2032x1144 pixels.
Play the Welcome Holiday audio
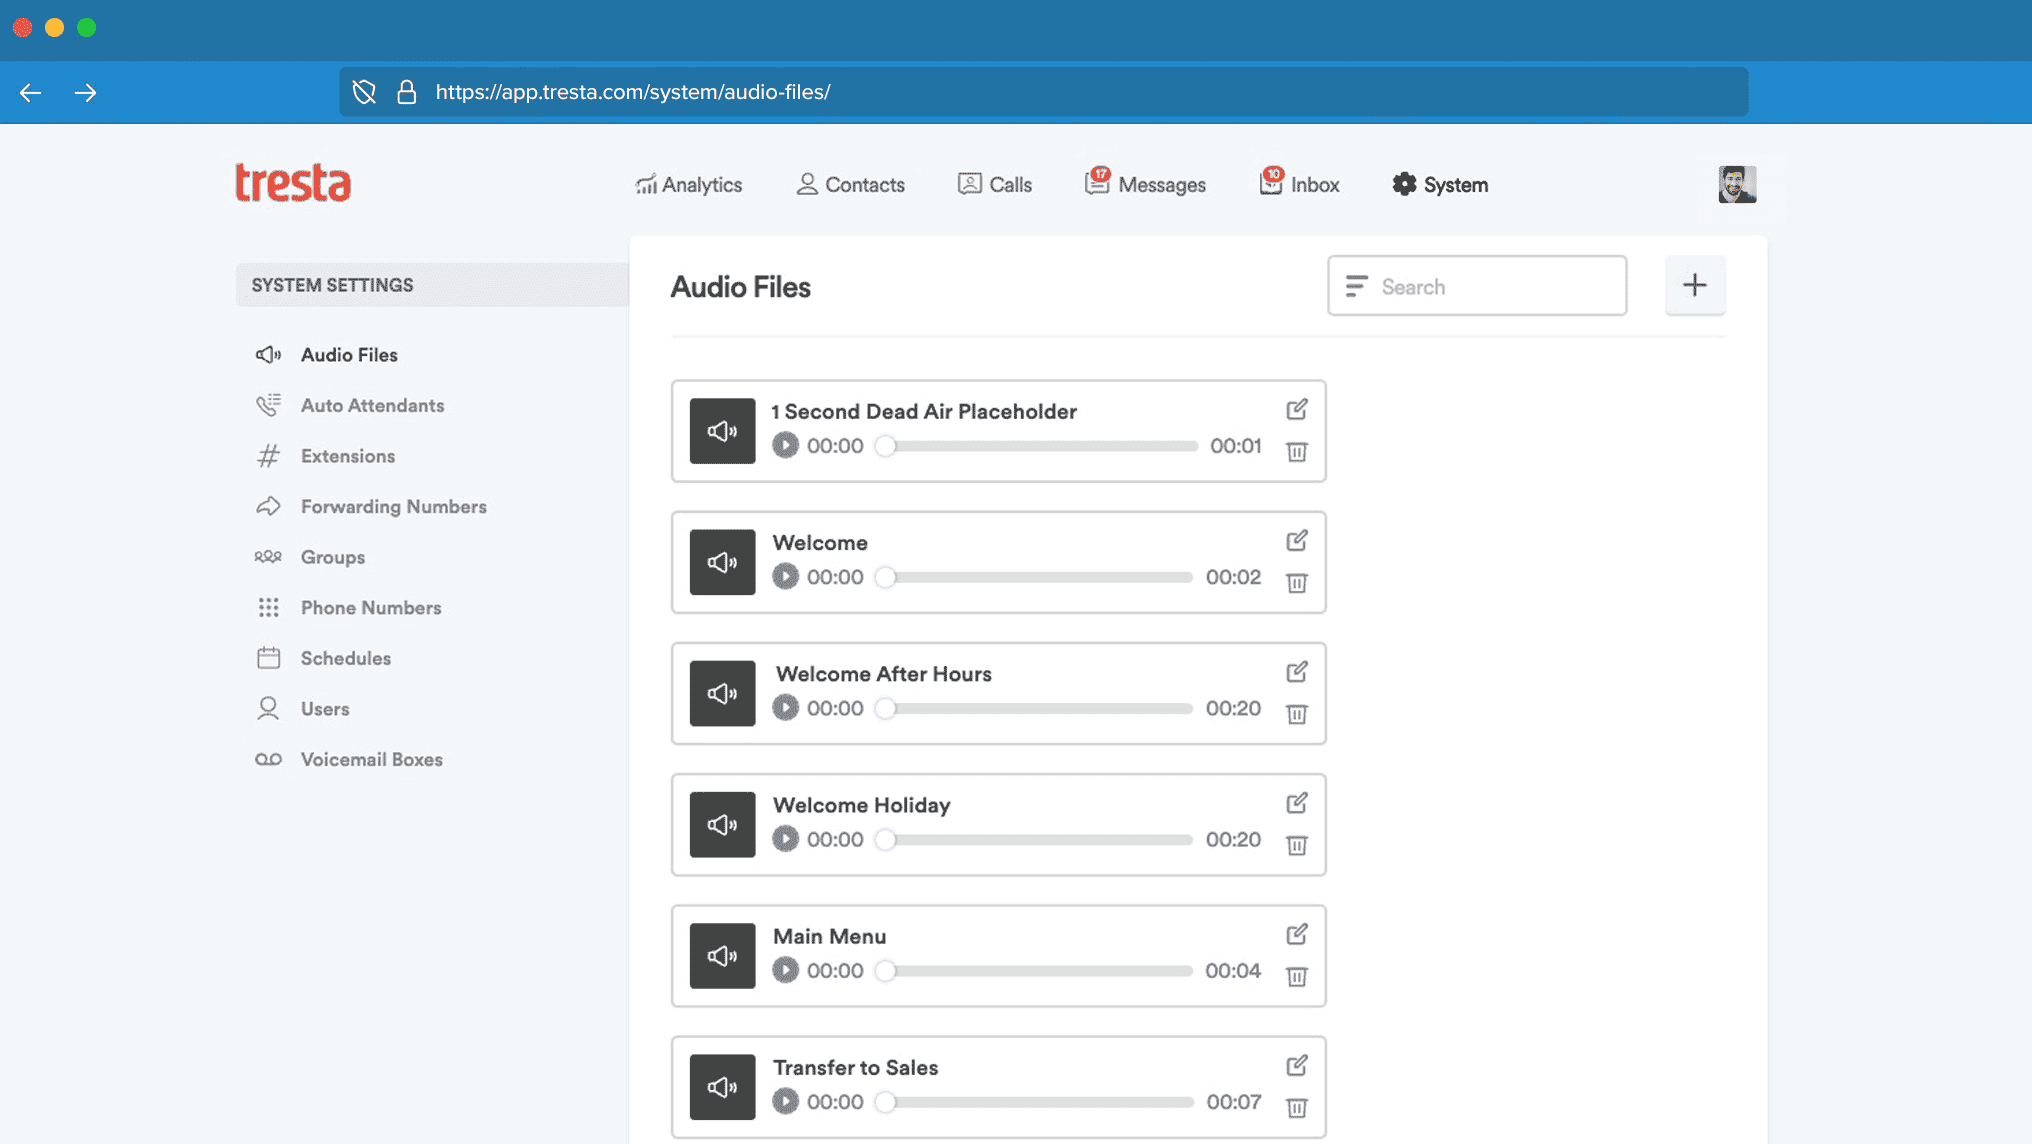point(785,839)
